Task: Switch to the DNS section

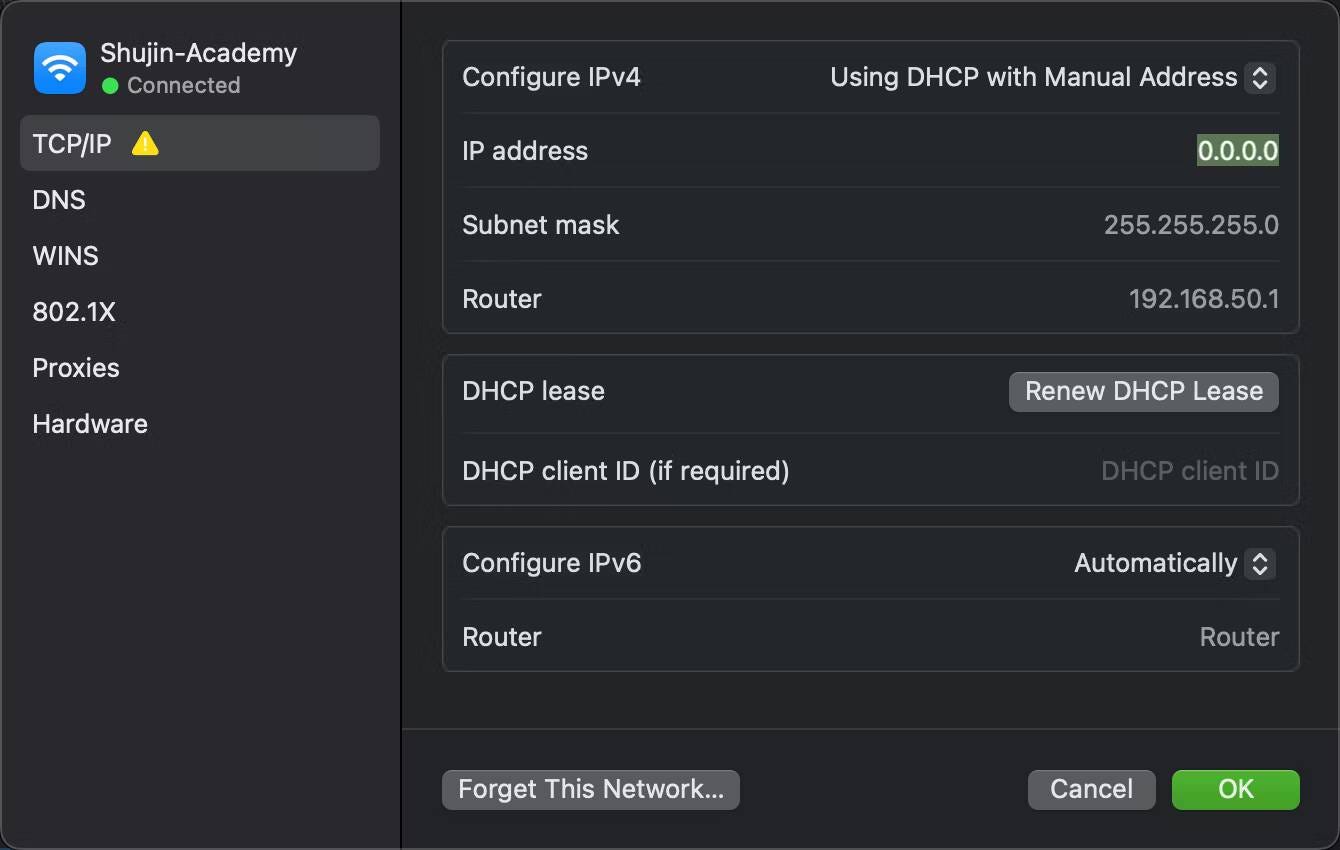Action: pyautogui.click(x=58, y=199)
